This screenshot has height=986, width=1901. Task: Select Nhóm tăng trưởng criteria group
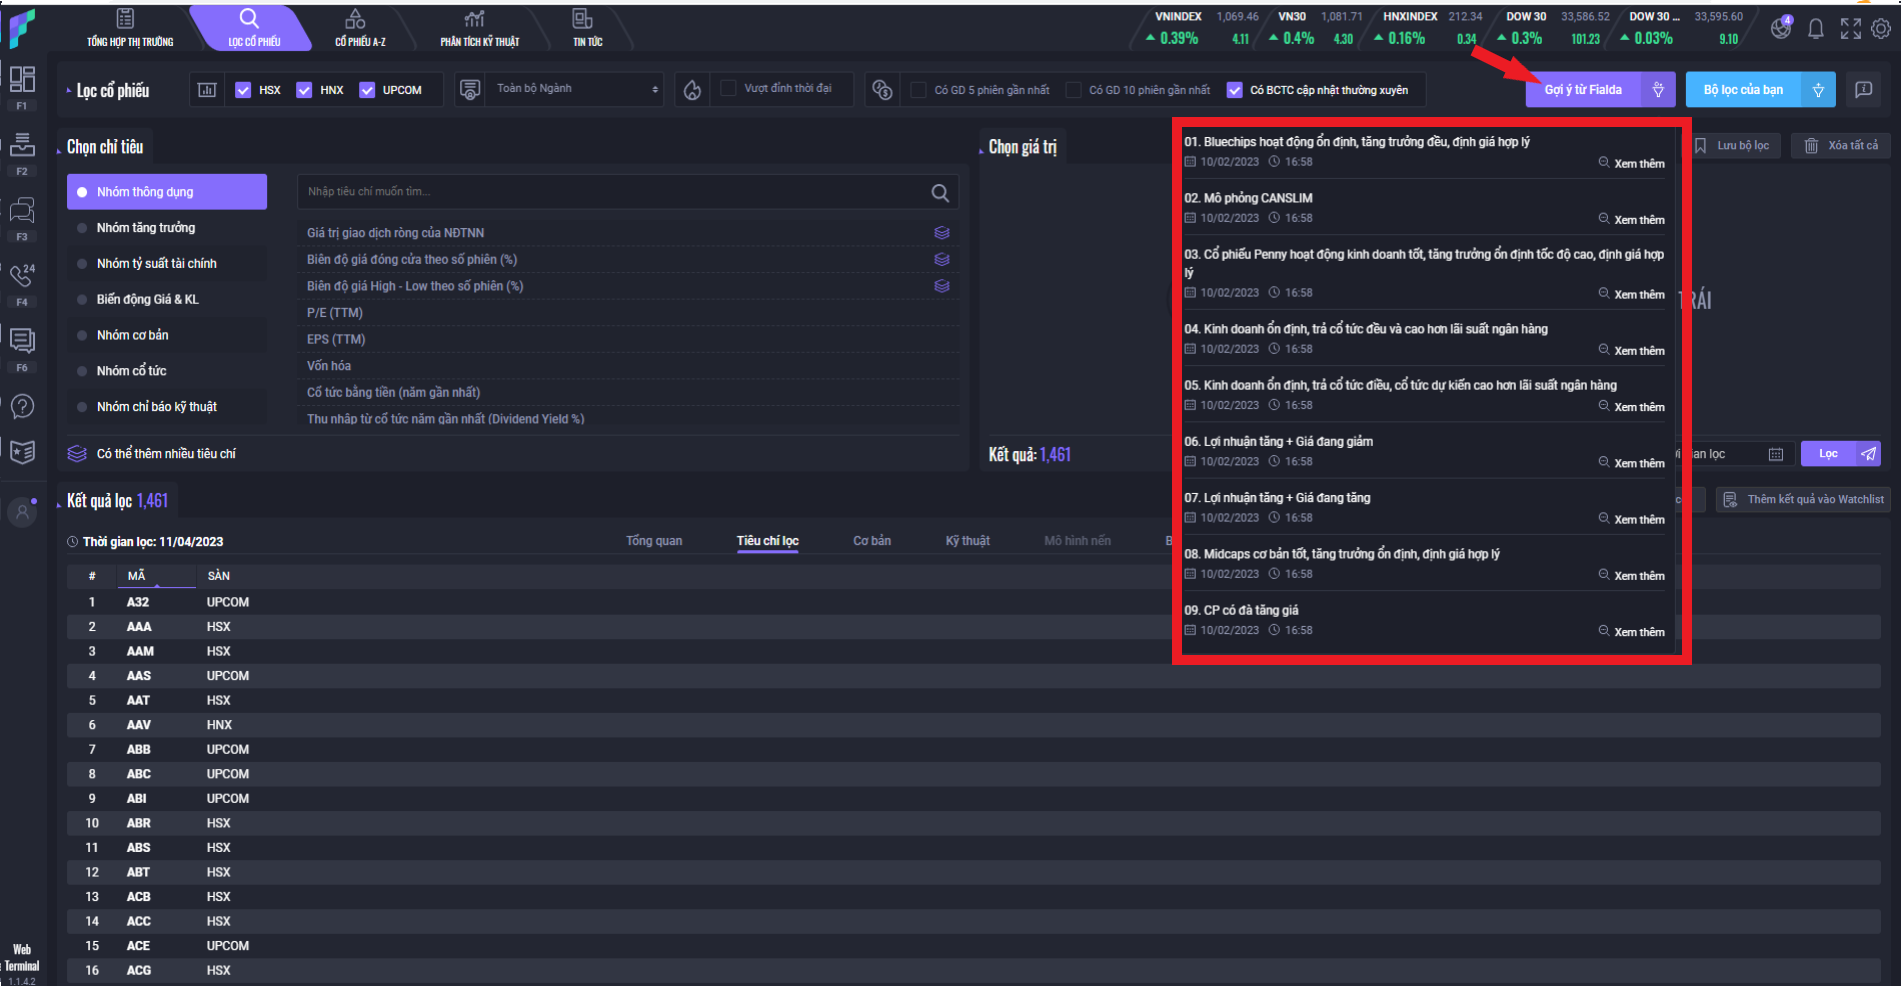tap(146, 228)
